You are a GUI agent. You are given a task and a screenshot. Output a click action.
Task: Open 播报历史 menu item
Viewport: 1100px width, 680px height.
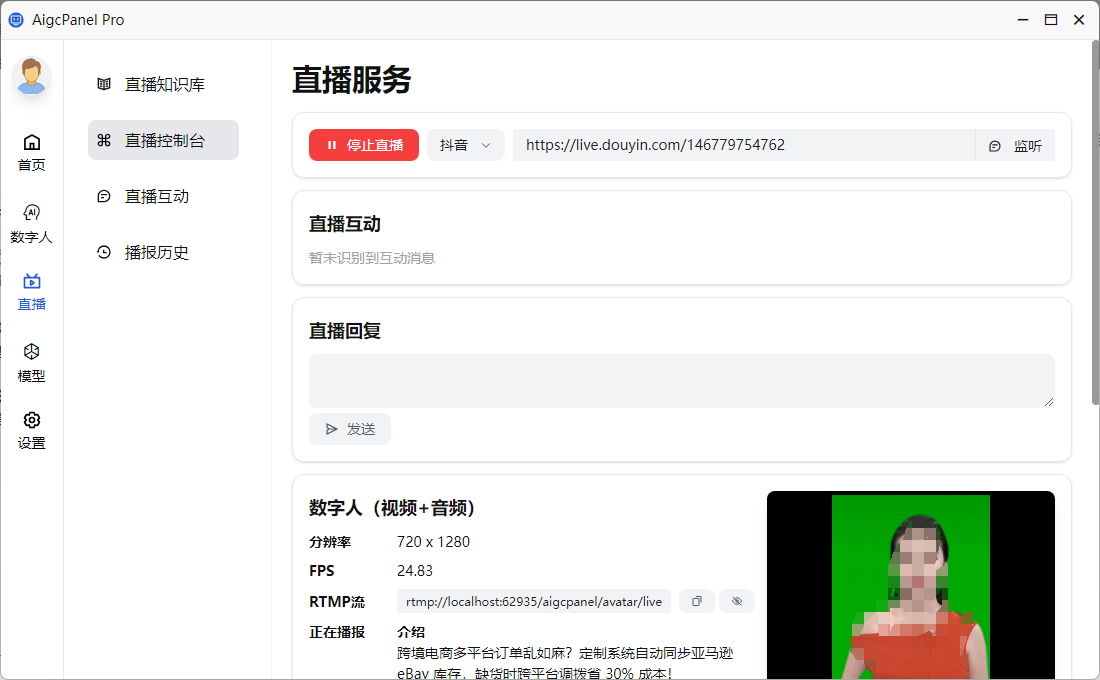coord(163,253)
